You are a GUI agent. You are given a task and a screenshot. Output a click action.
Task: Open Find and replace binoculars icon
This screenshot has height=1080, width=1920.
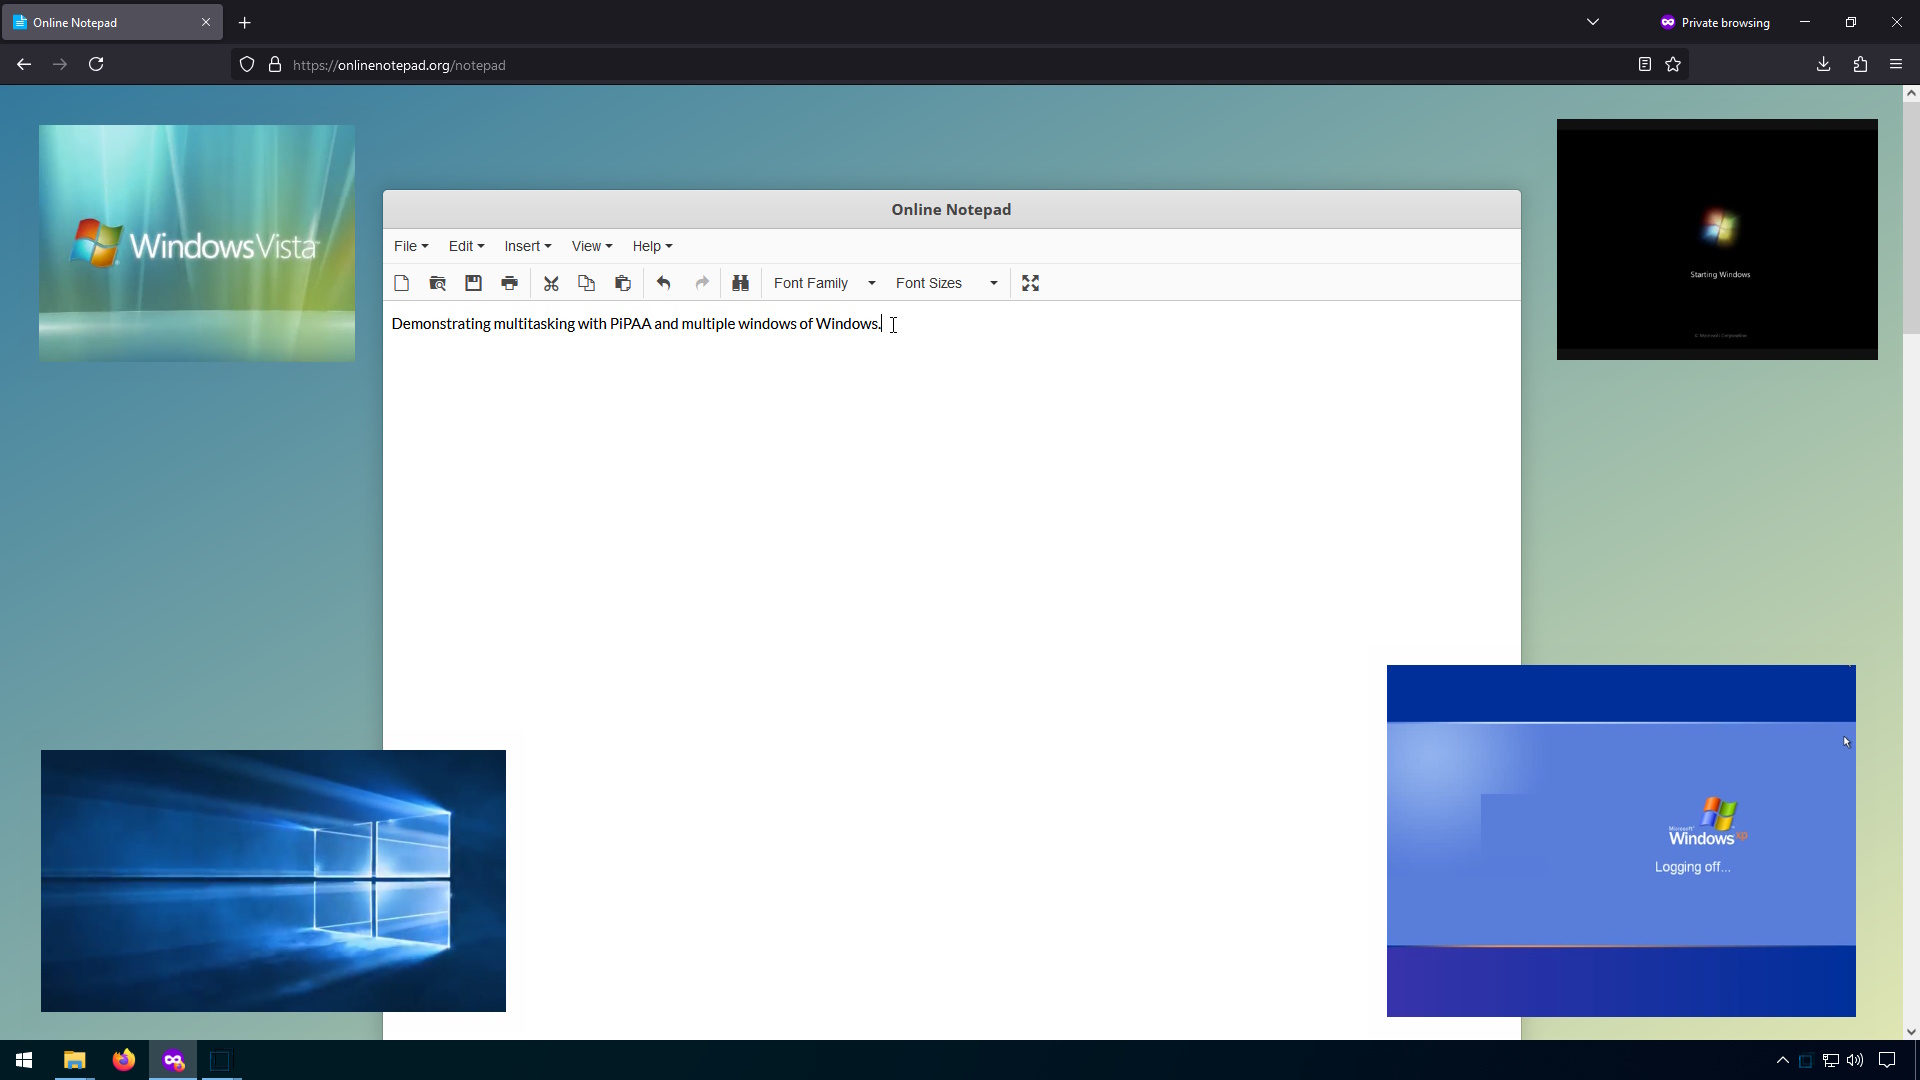pyautogui.click(x=740, y=283)
